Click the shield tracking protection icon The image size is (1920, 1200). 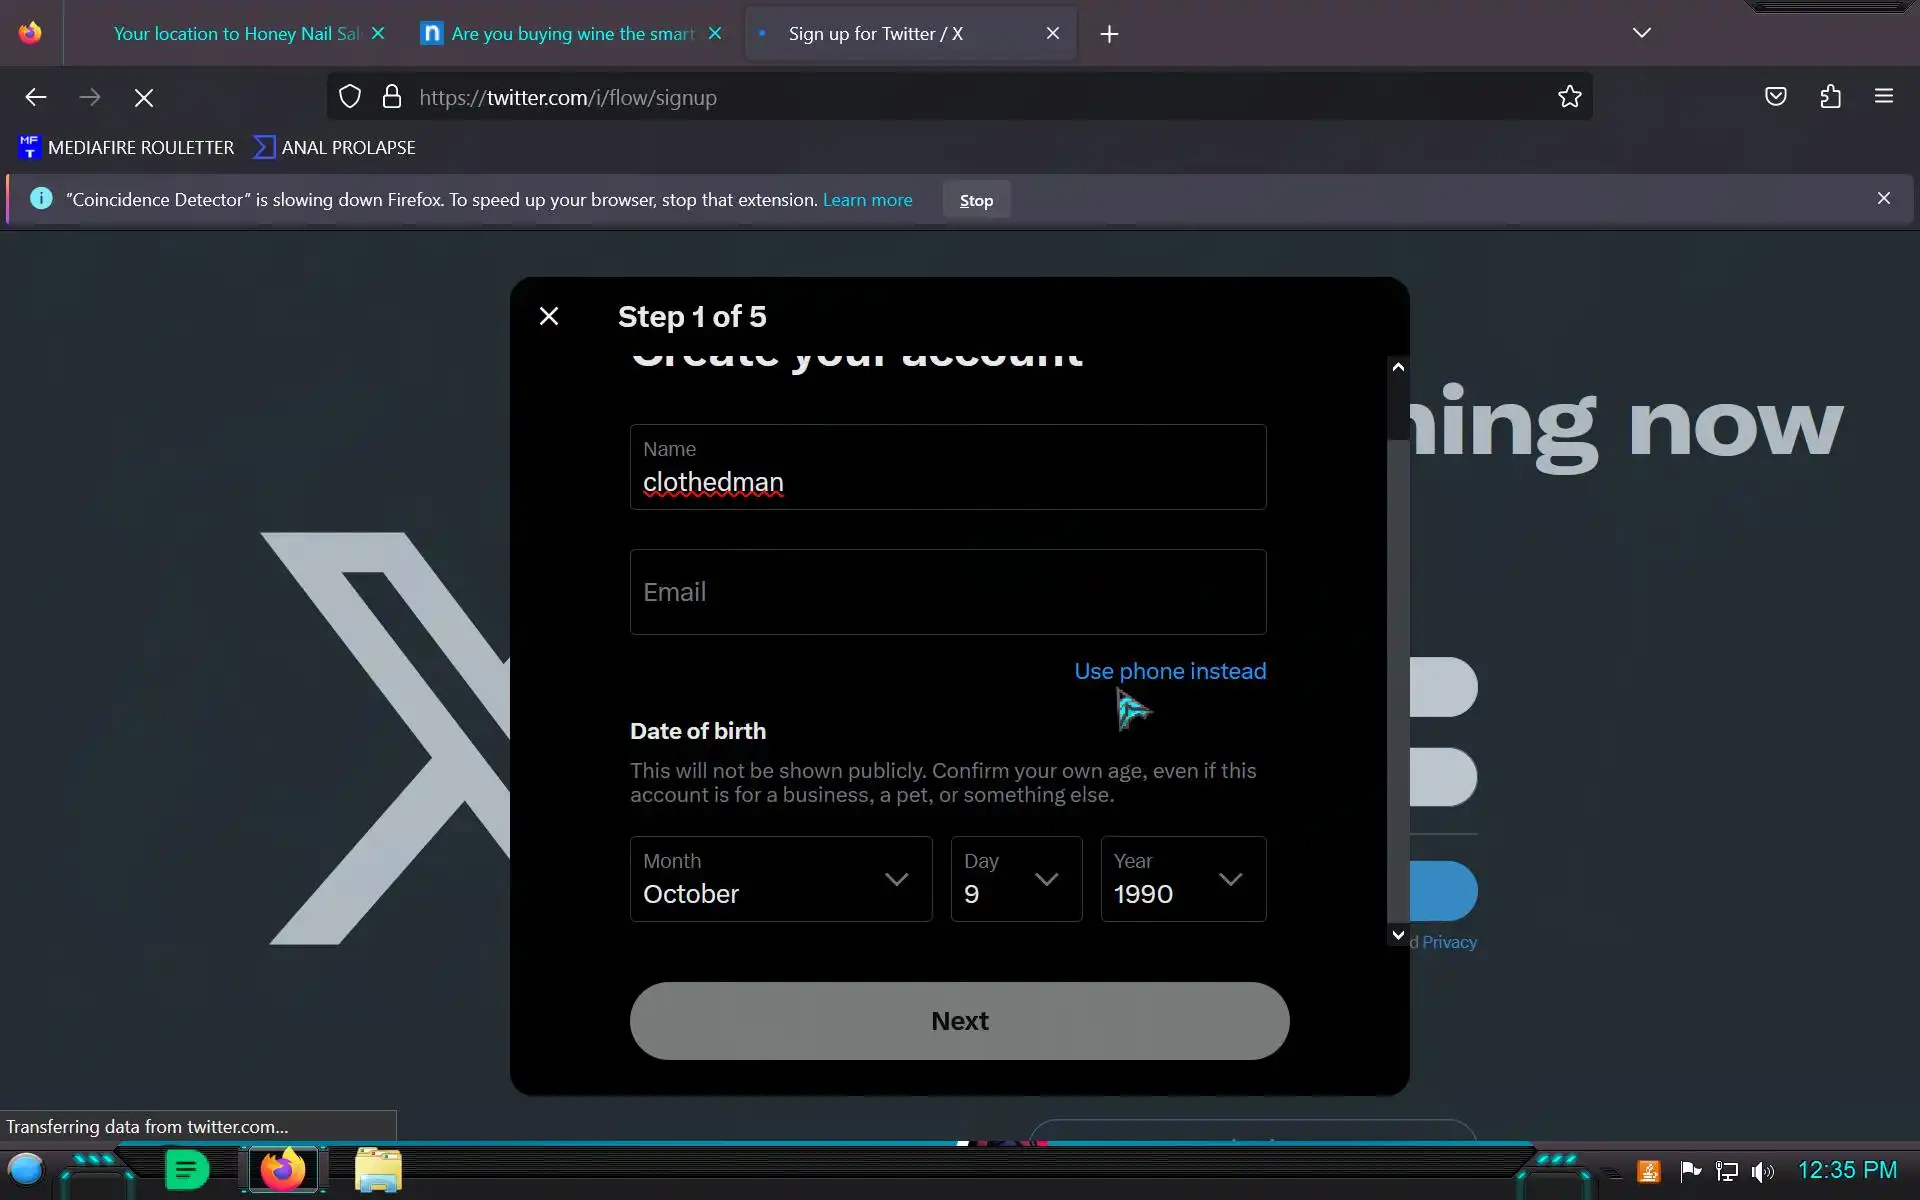pos(350,97)
